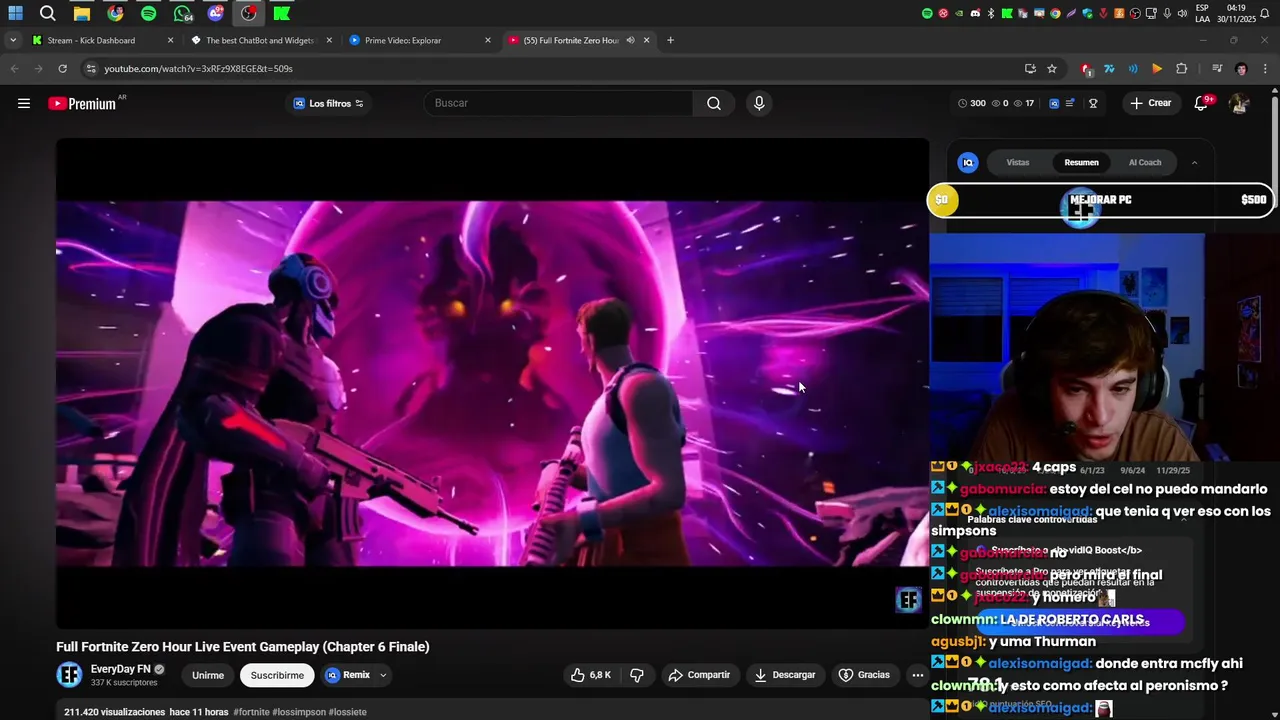Image resolution: width=1280 pixels, height=720 pixels.
Task: Select the AI Coach tab in vidIQ
Action: [x=1145, y=163]
